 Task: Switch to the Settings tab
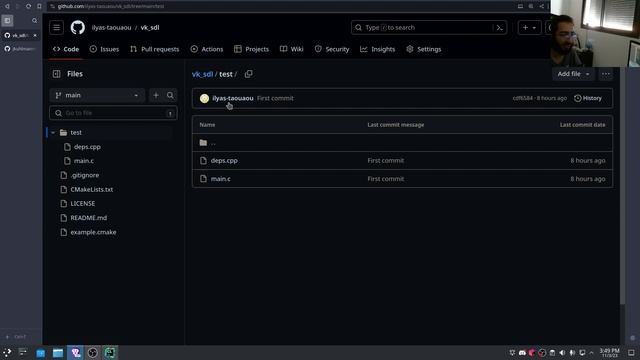(x=424, y=49)
